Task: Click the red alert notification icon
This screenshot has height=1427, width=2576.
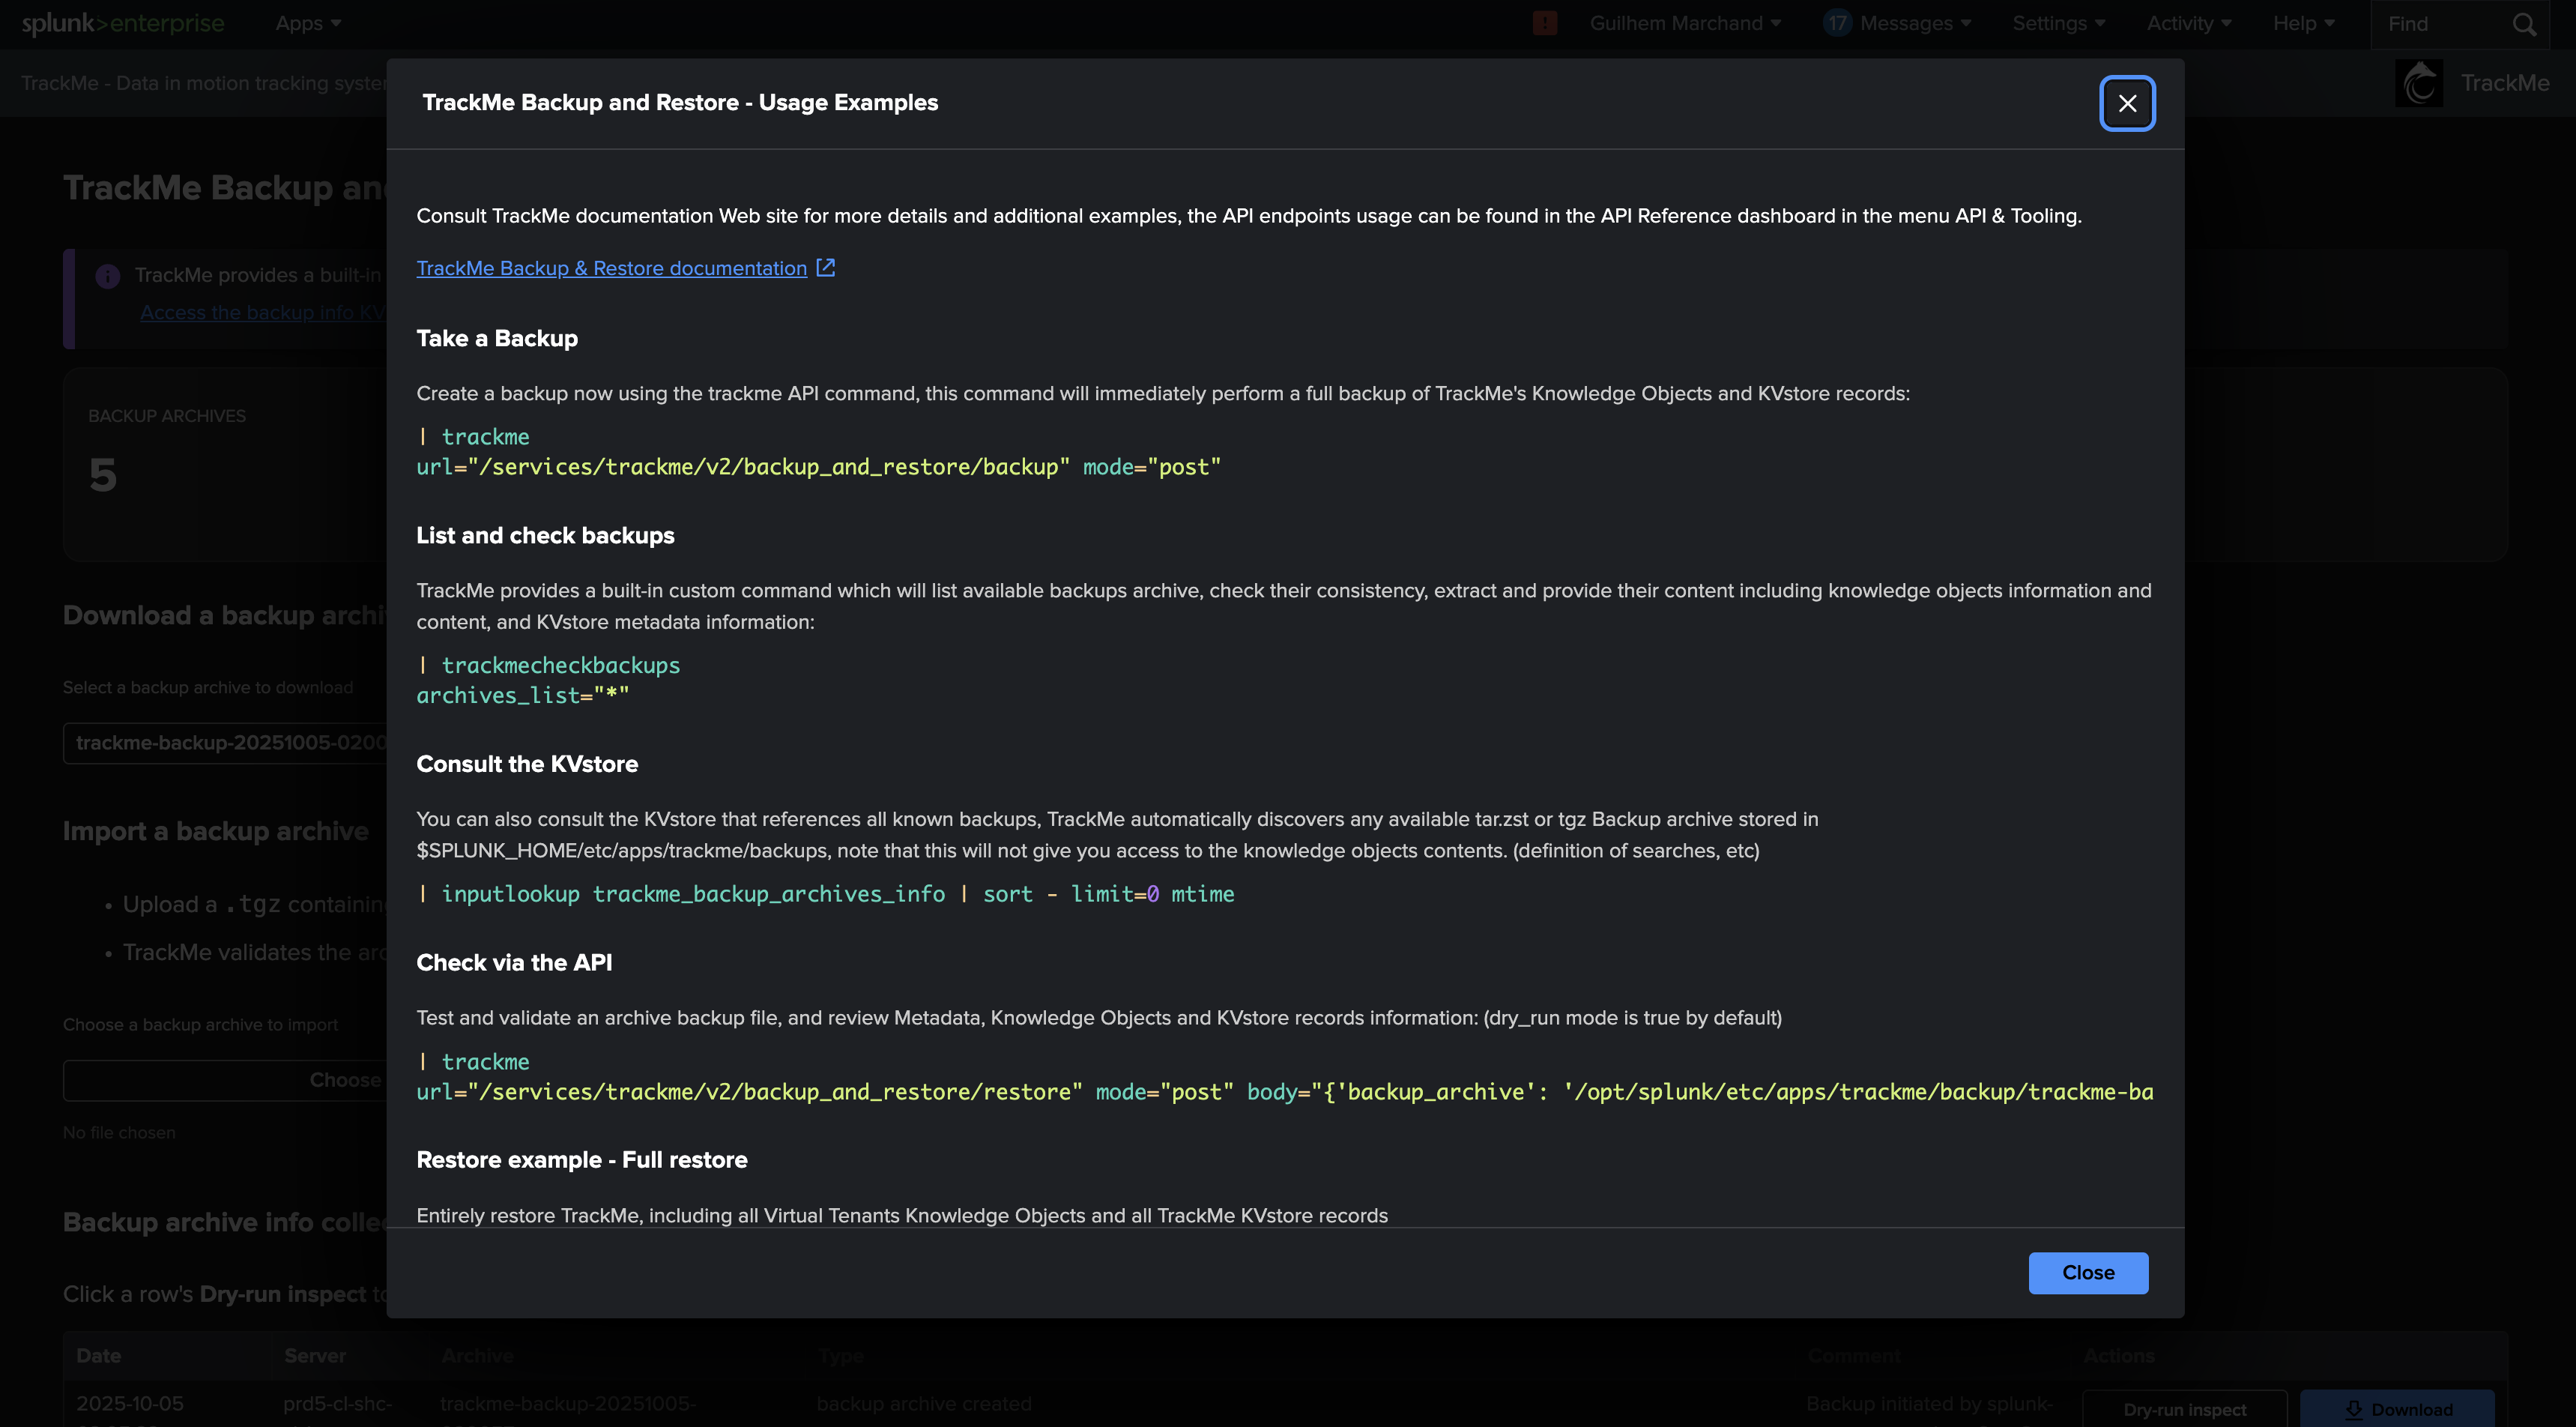Action: point(1544,23)
